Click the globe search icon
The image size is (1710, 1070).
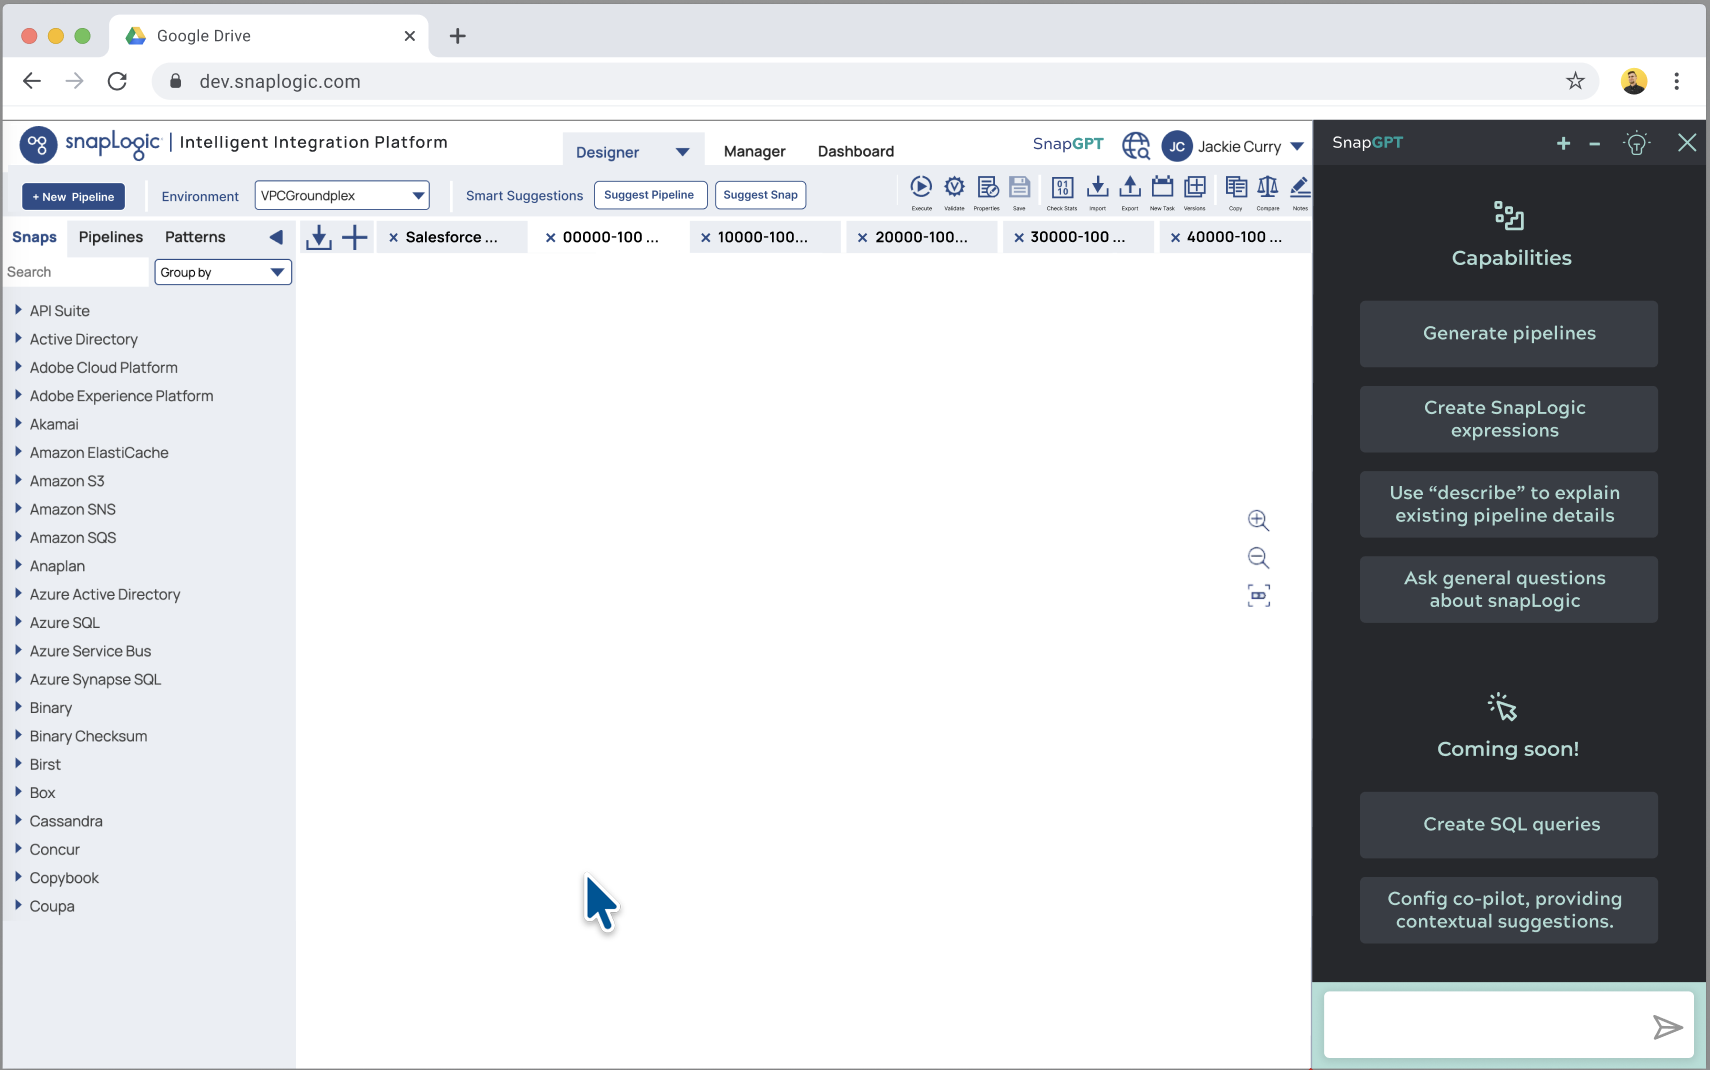tap(1136, 146)
